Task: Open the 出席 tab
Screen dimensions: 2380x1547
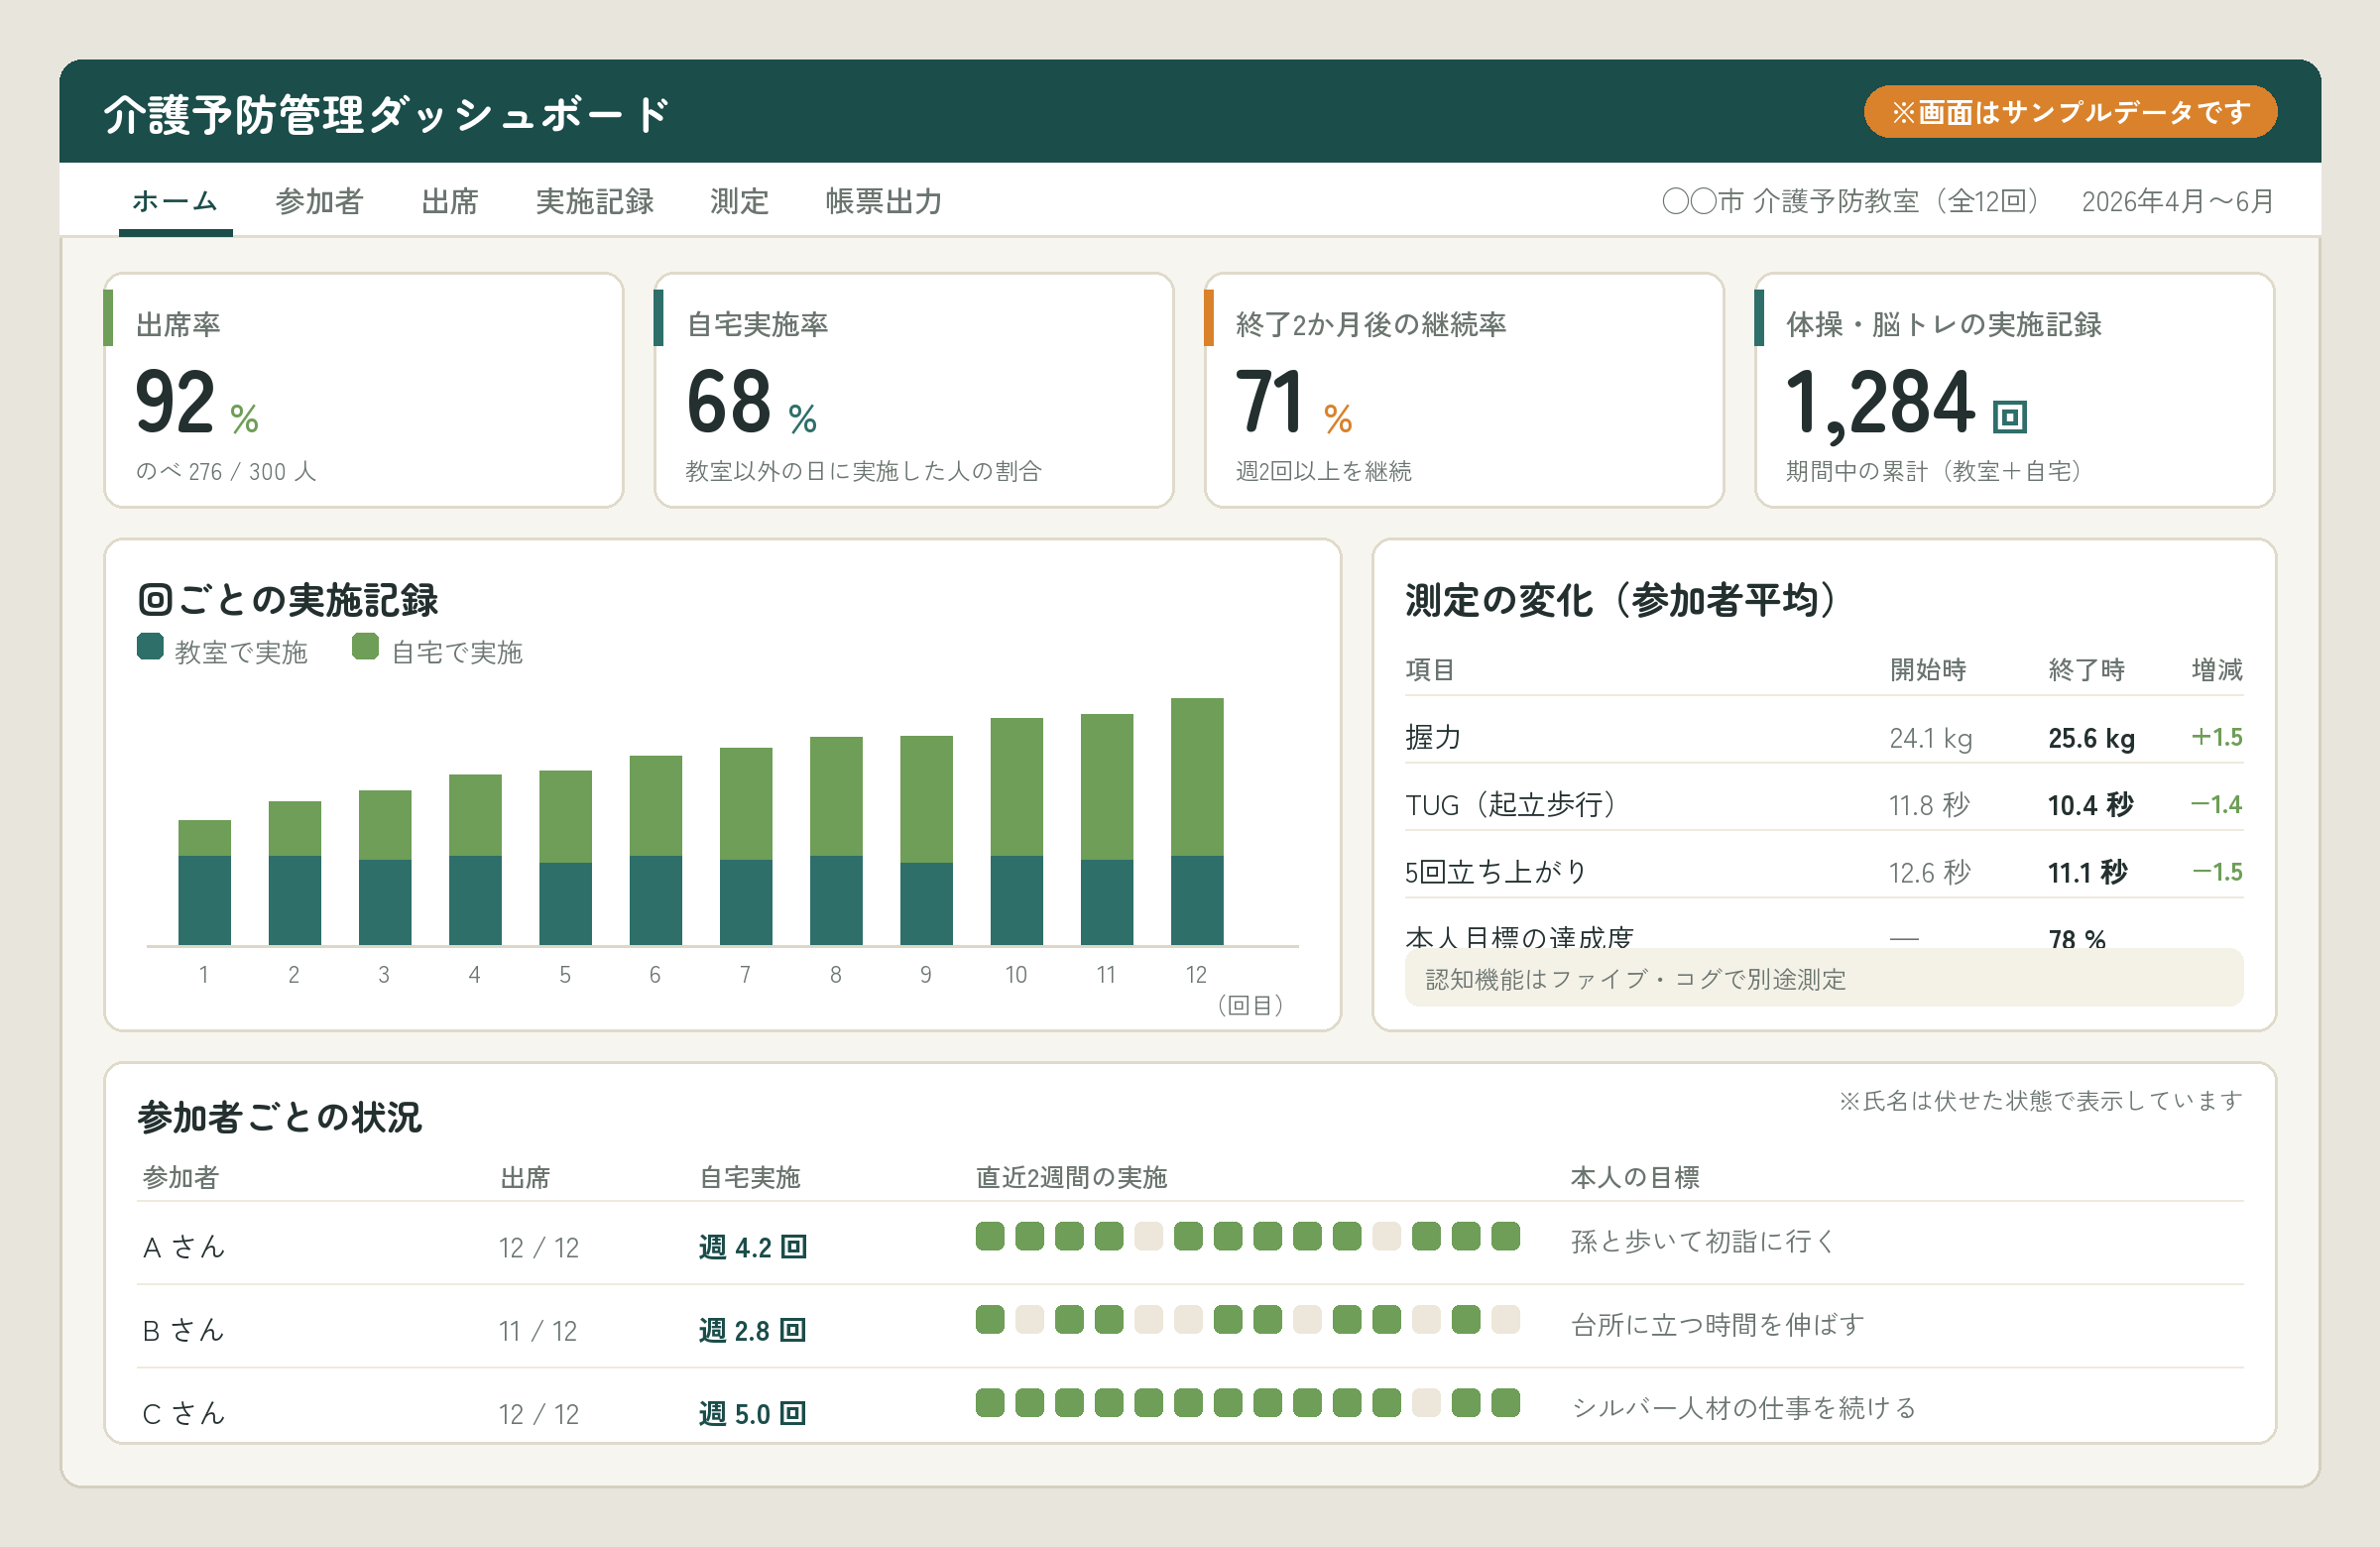Action: coord(450,201)
